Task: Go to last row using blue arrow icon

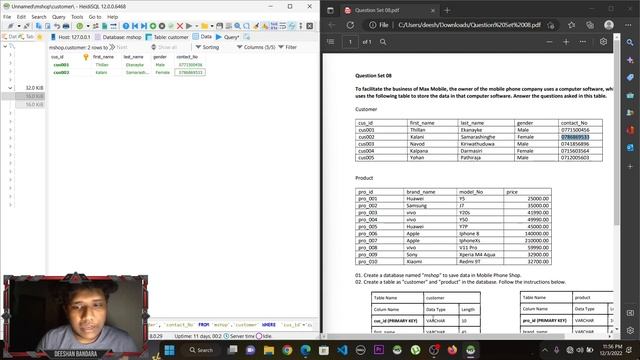Action: (144, 26)
